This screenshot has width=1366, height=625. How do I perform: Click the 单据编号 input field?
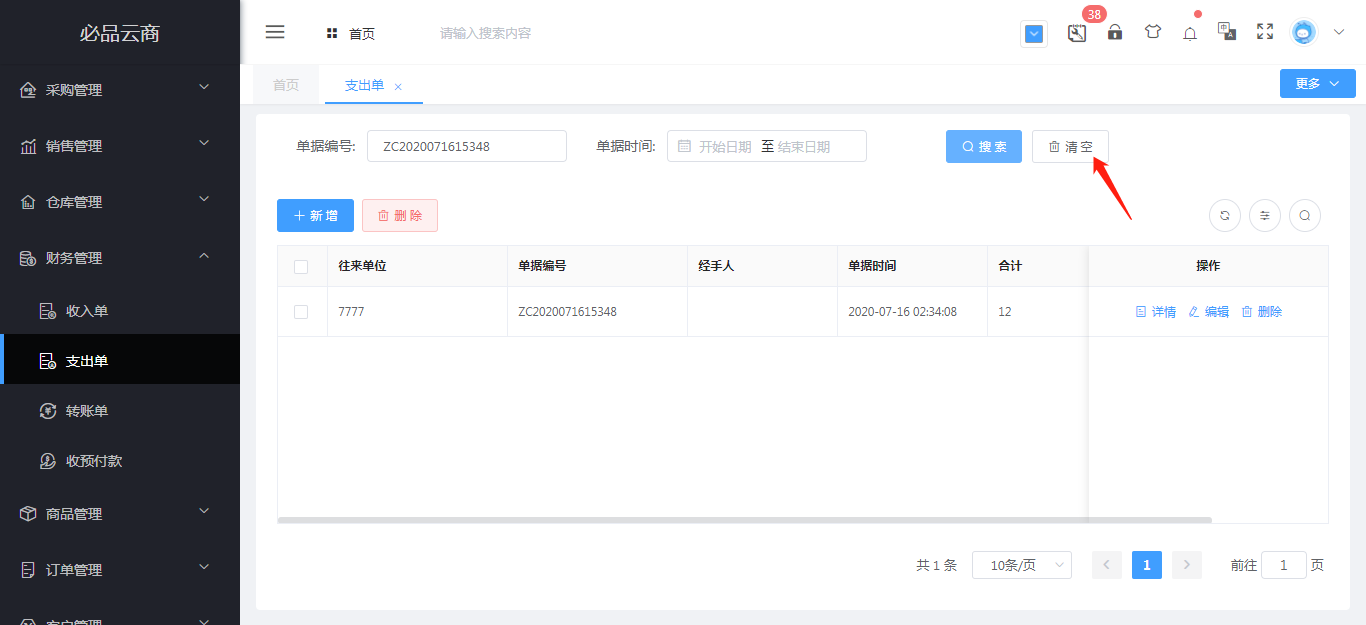[x=467, y=146]
